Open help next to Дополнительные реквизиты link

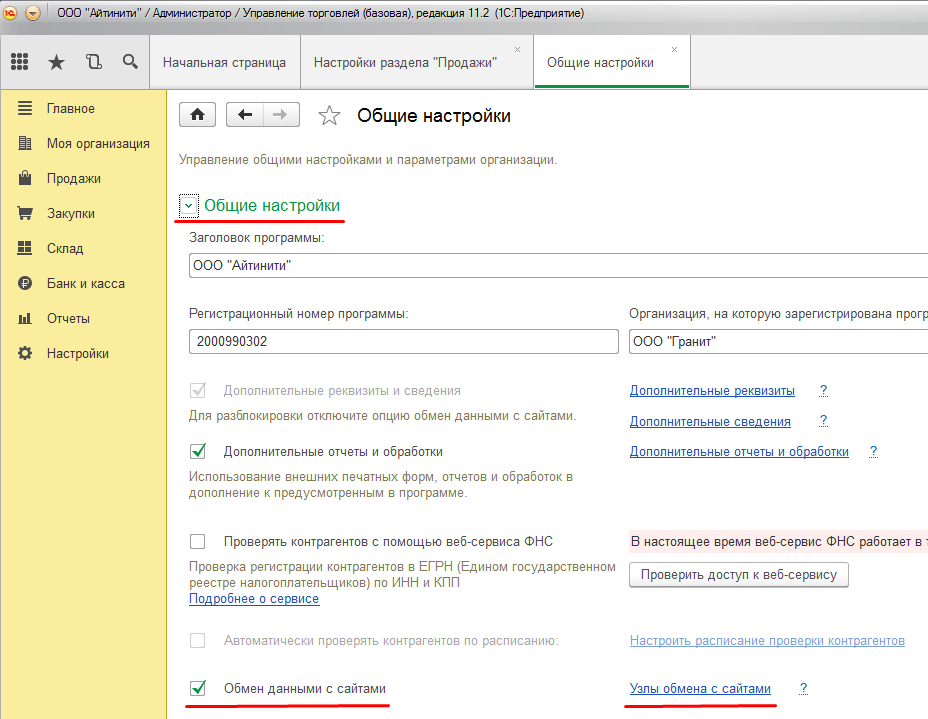click(x=823, y=391)
